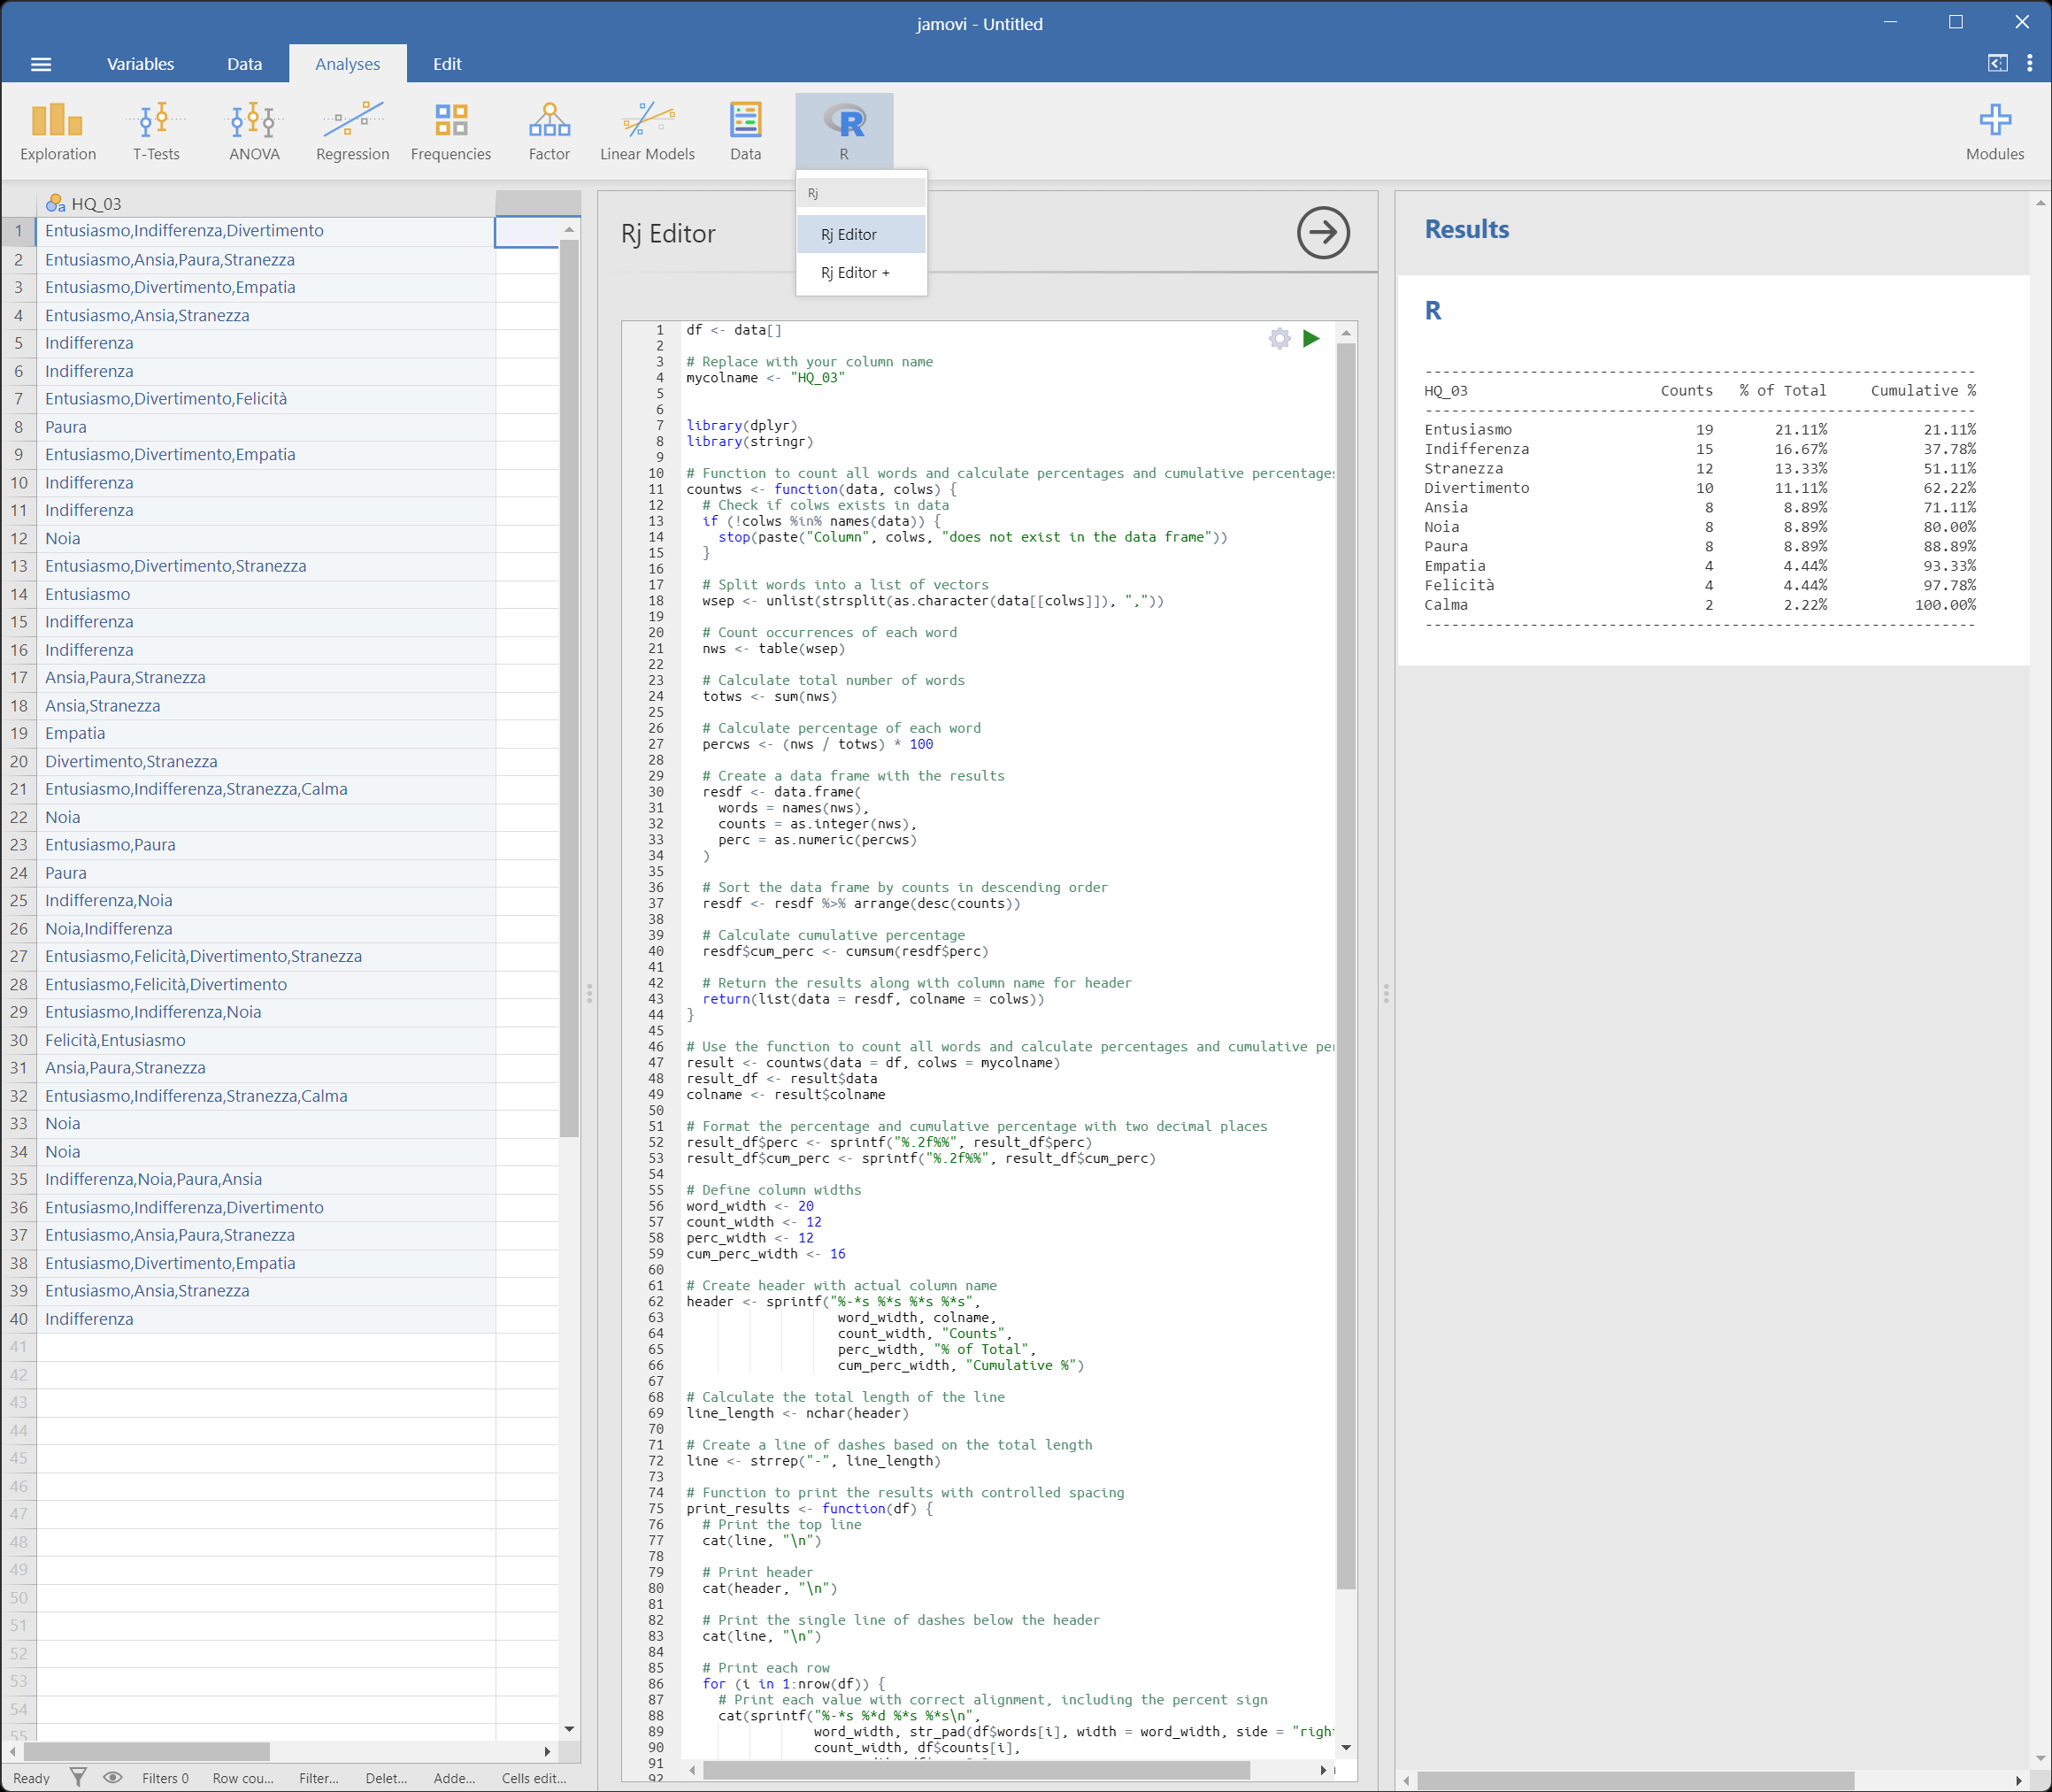This screenshot has height=1792, width=2052.
Task: Open the vertical three-dots options menu
Action: pos(2029,63)
